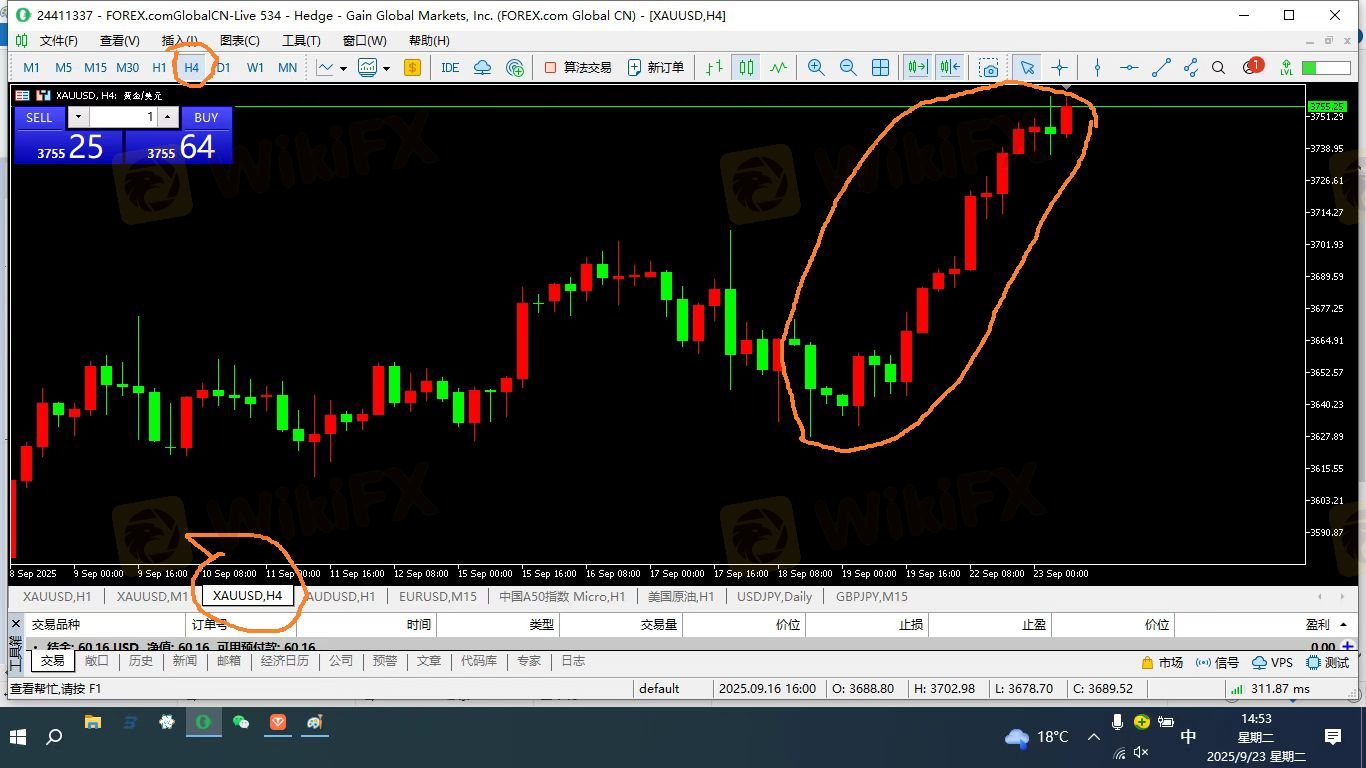Select the M15 timeframe

(x=95, y=68)
